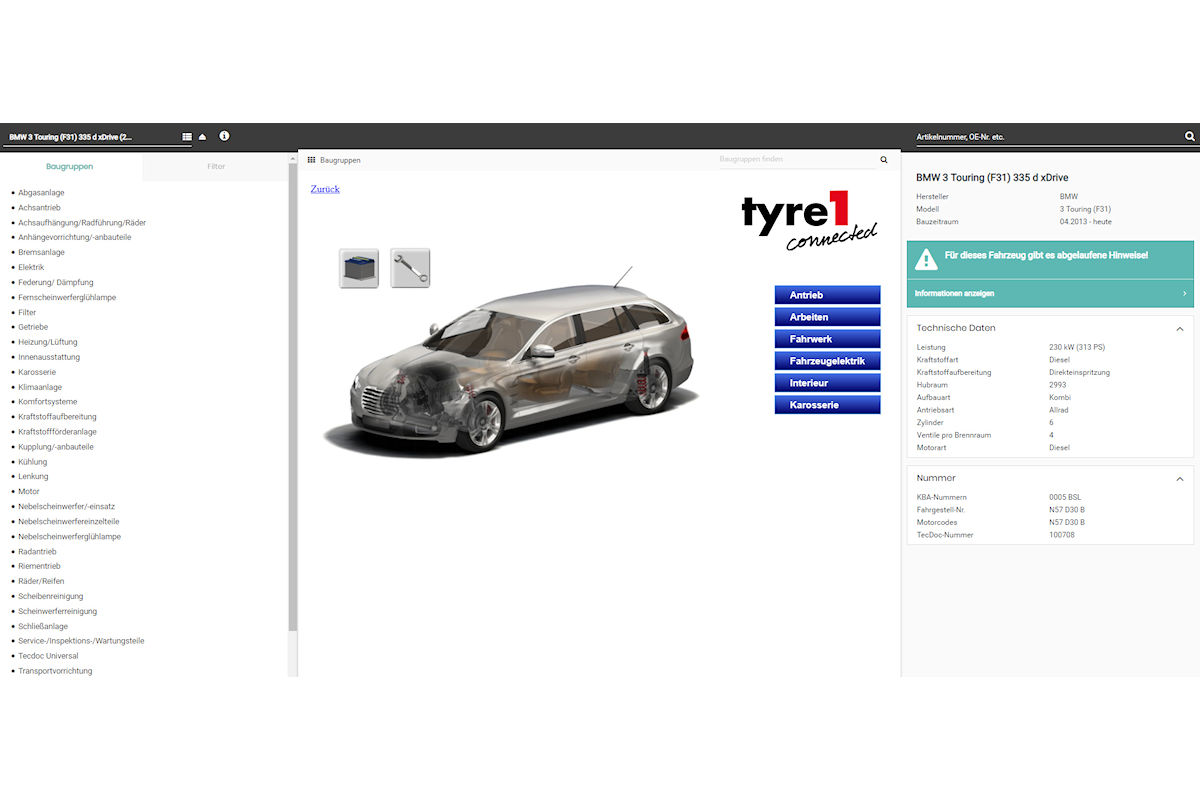Open the vehicle list icon in the top bar
Viewport: 1200px width, 800px height.
pyautogui.click(x=187, y=136)
